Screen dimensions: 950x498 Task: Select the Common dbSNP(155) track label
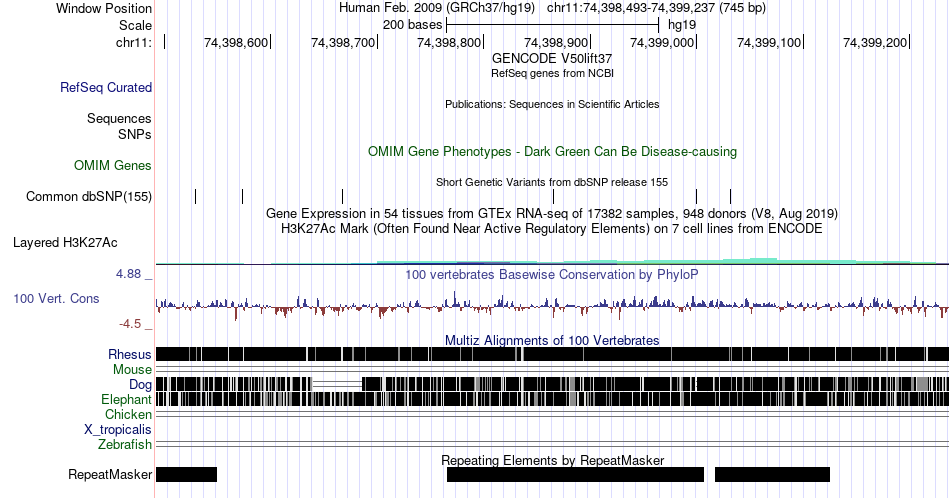88,196
